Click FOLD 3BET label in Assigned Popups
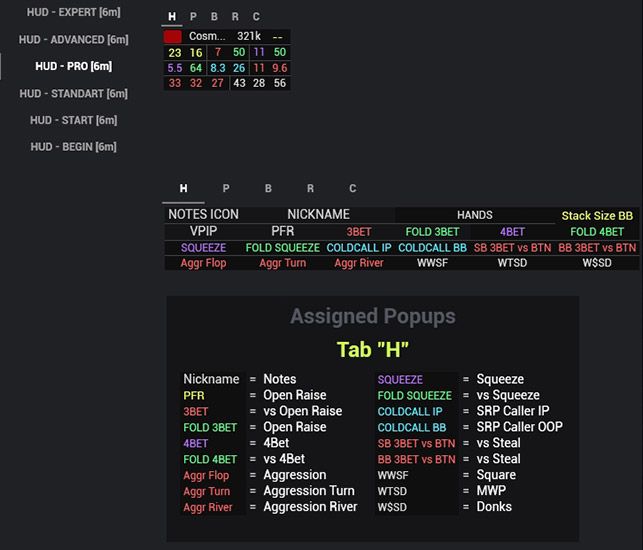The height and width of the screenshot is (550, 643). [x=210, y=427]
